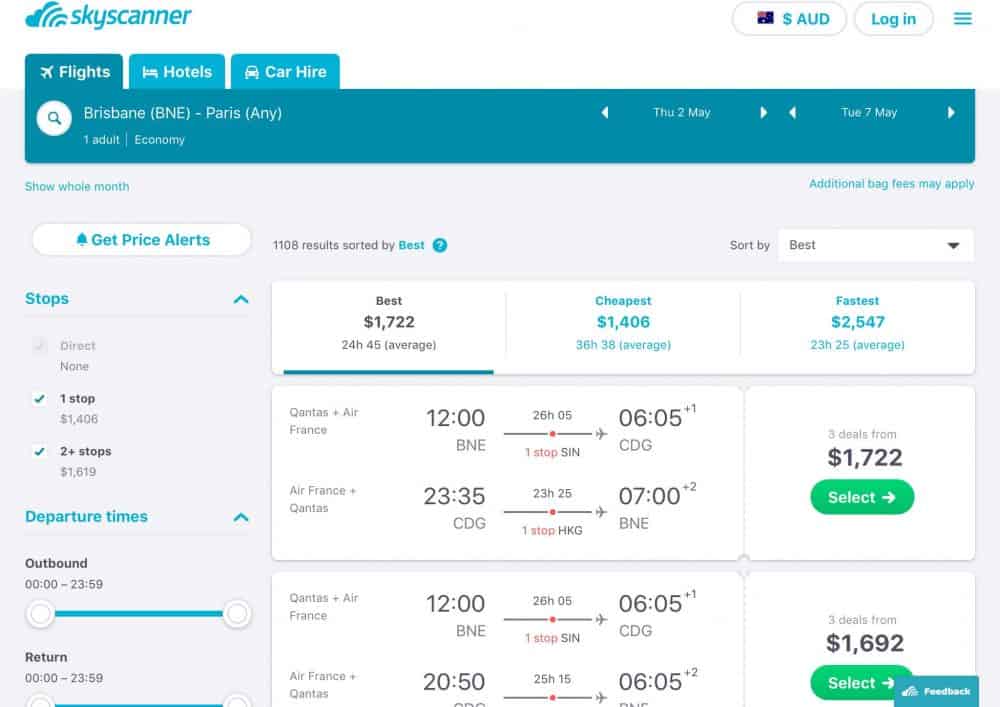The image size is (1000, 707).
Task: Click Additional bag fees may apply link
Action: click(x=892, y=184)
